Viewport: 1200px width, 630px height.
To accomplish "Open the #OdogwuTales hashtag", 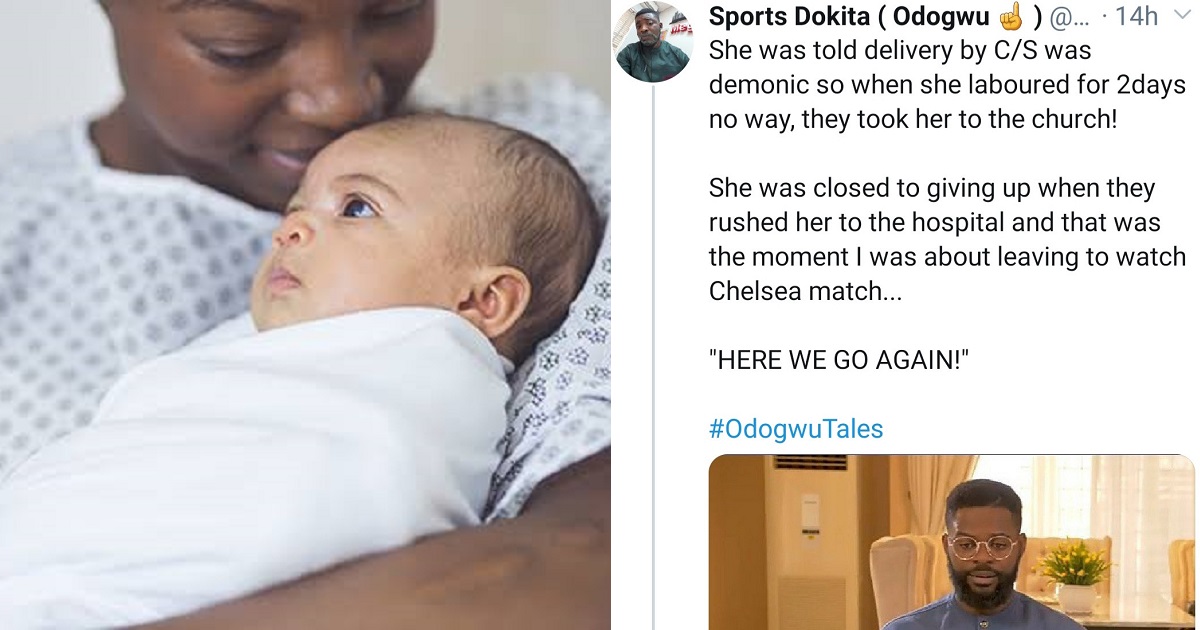I will pos(796,430).
